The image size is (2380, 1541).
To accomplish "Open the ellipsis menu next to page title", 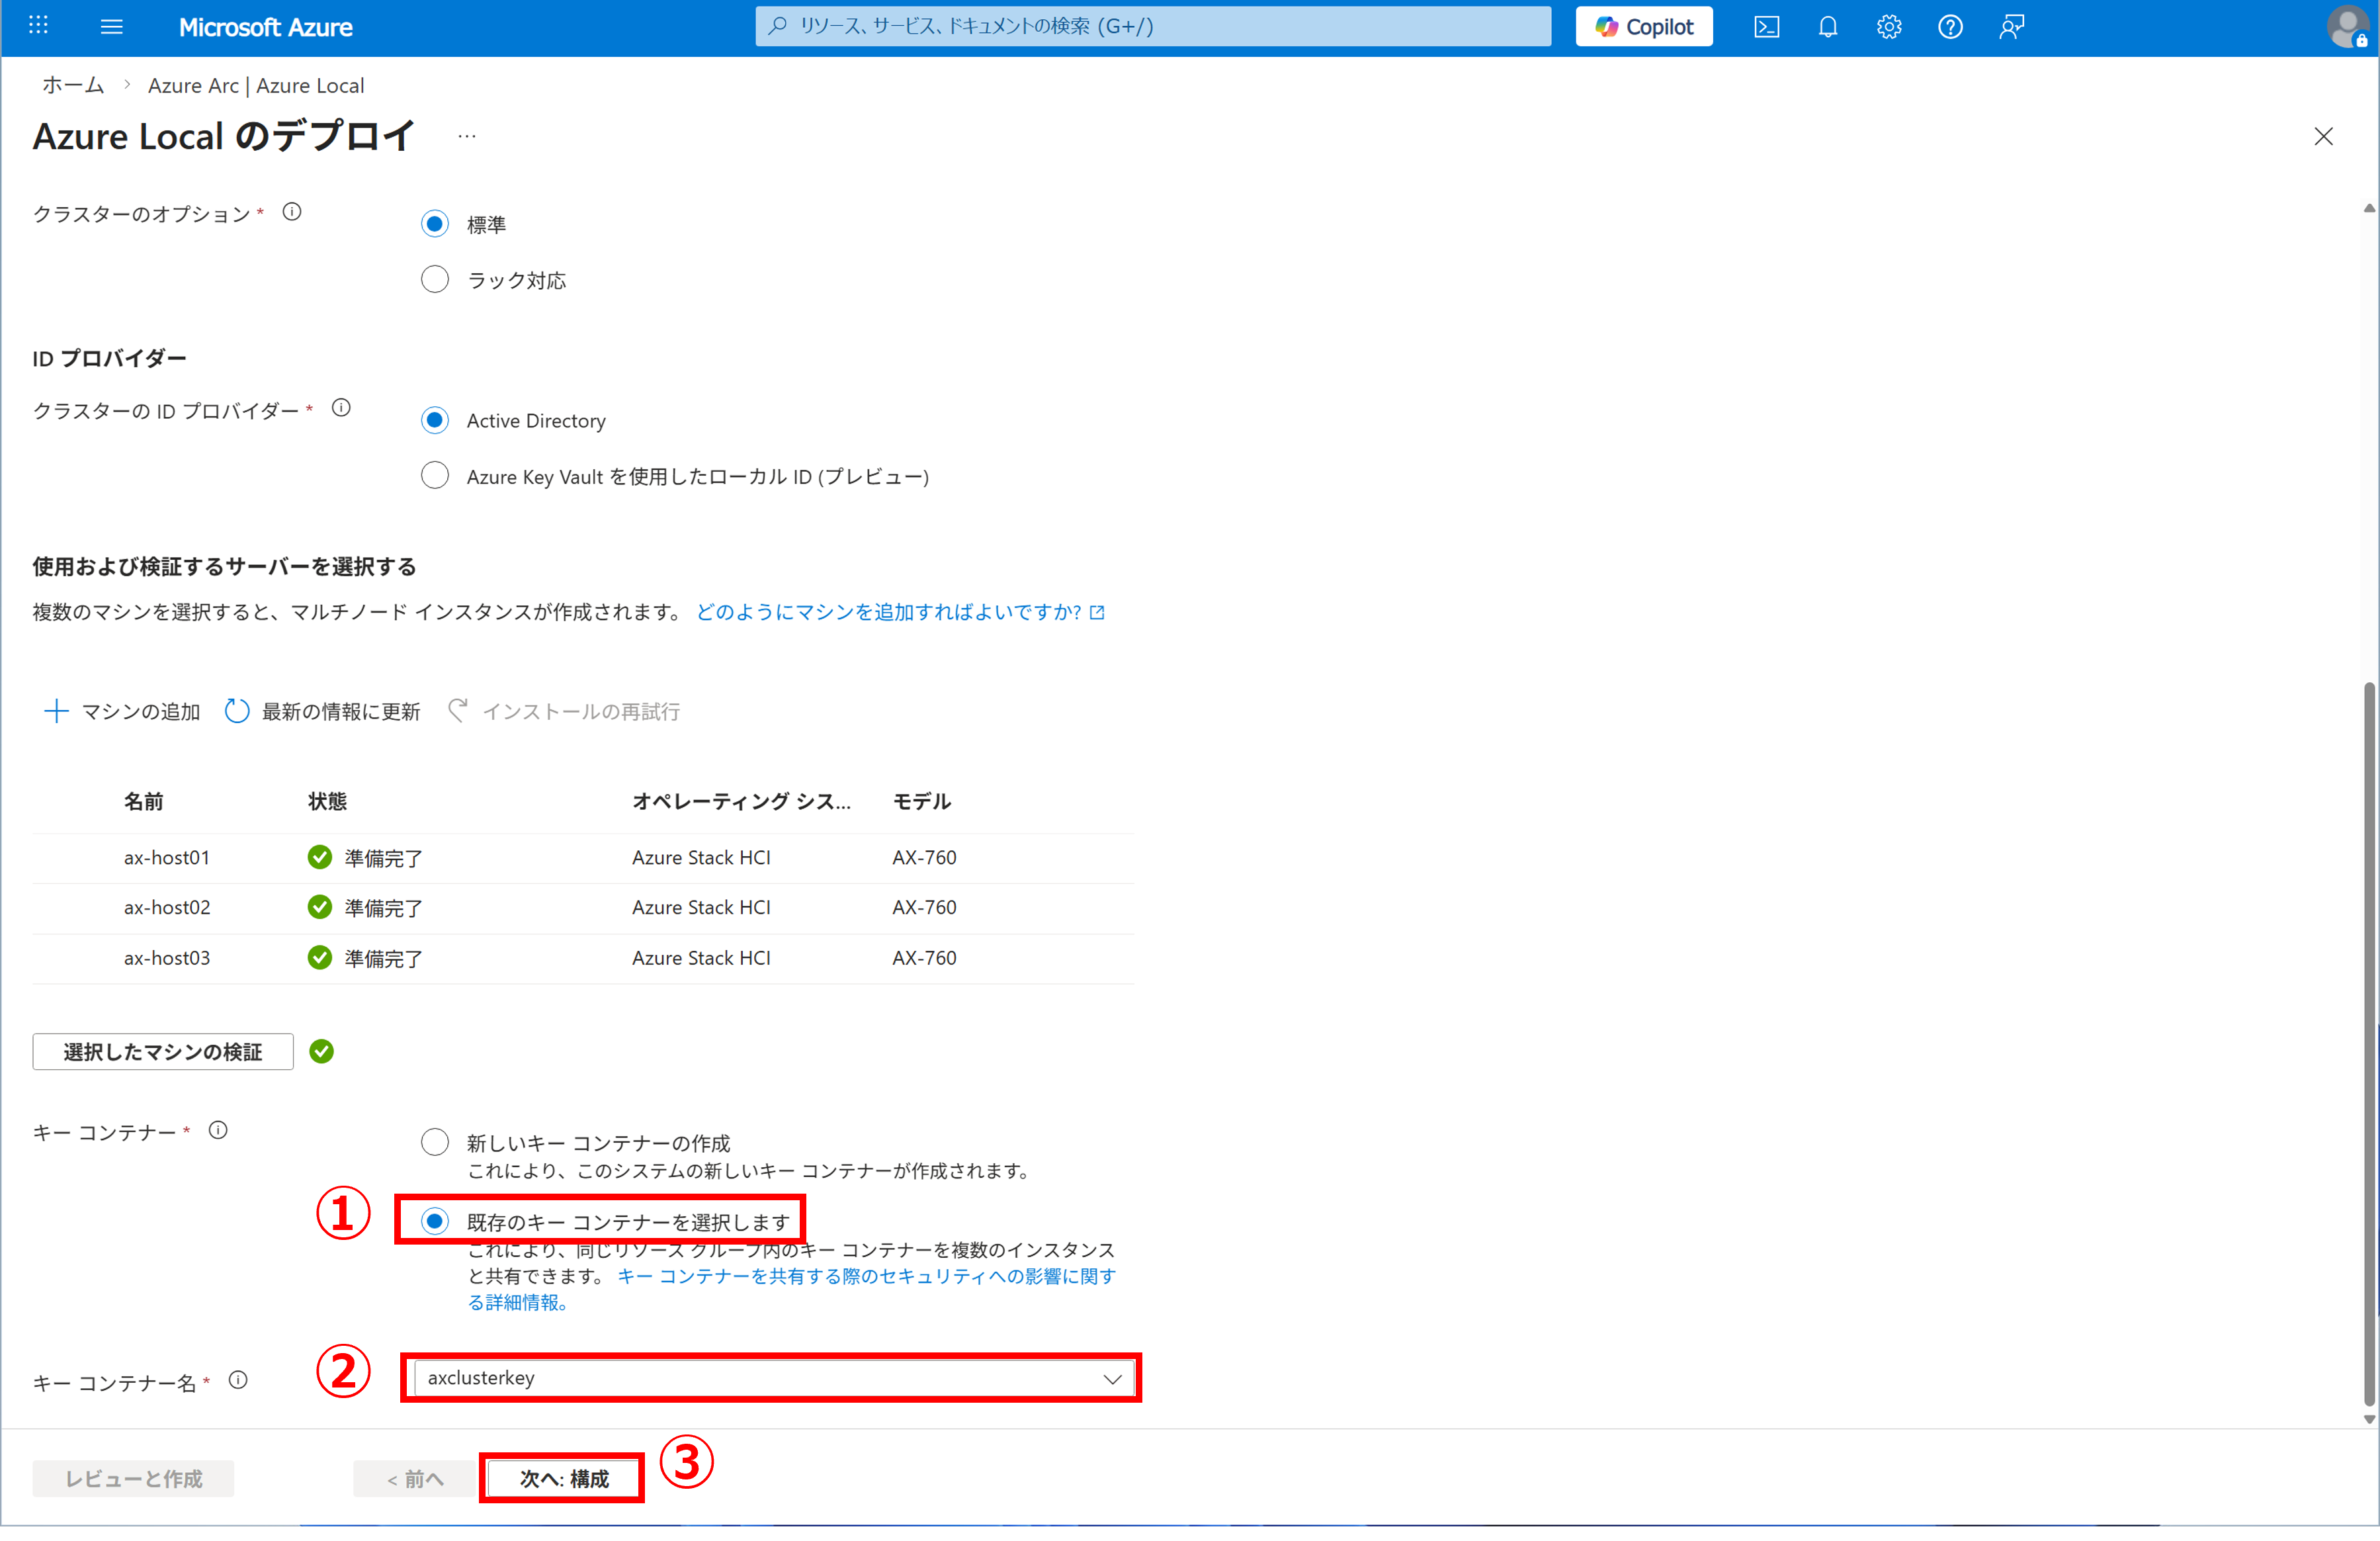I will (x=467, y=136).
